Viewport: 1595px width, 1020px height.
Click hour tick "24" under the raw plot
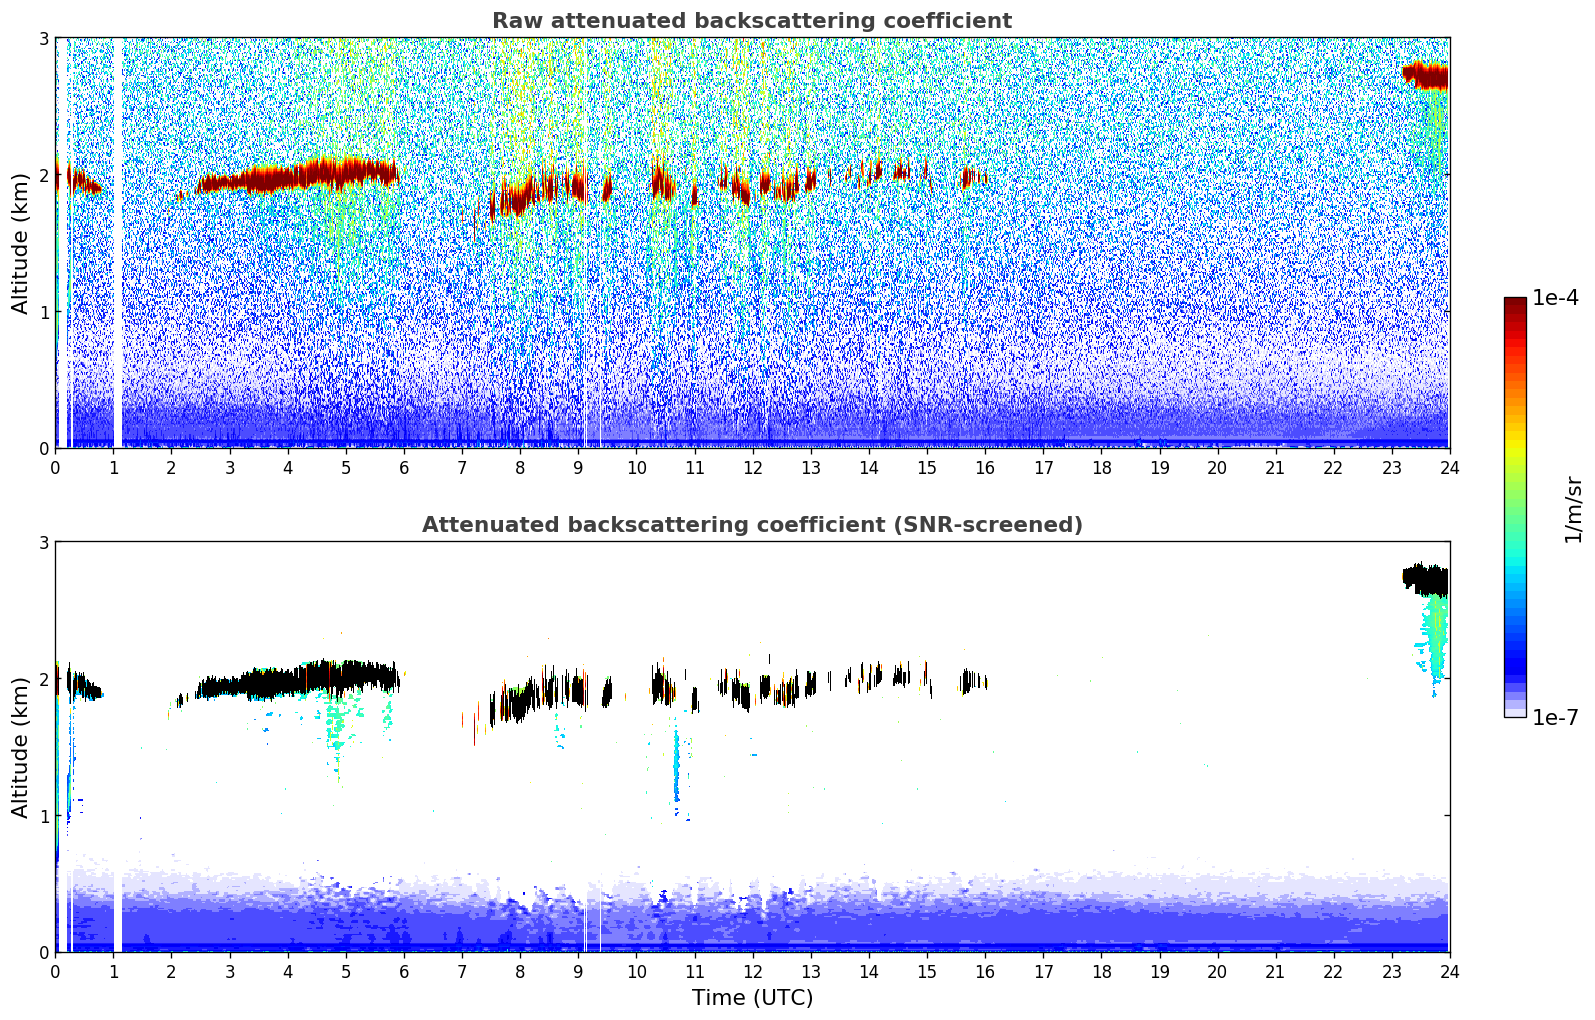(1449, 467)
